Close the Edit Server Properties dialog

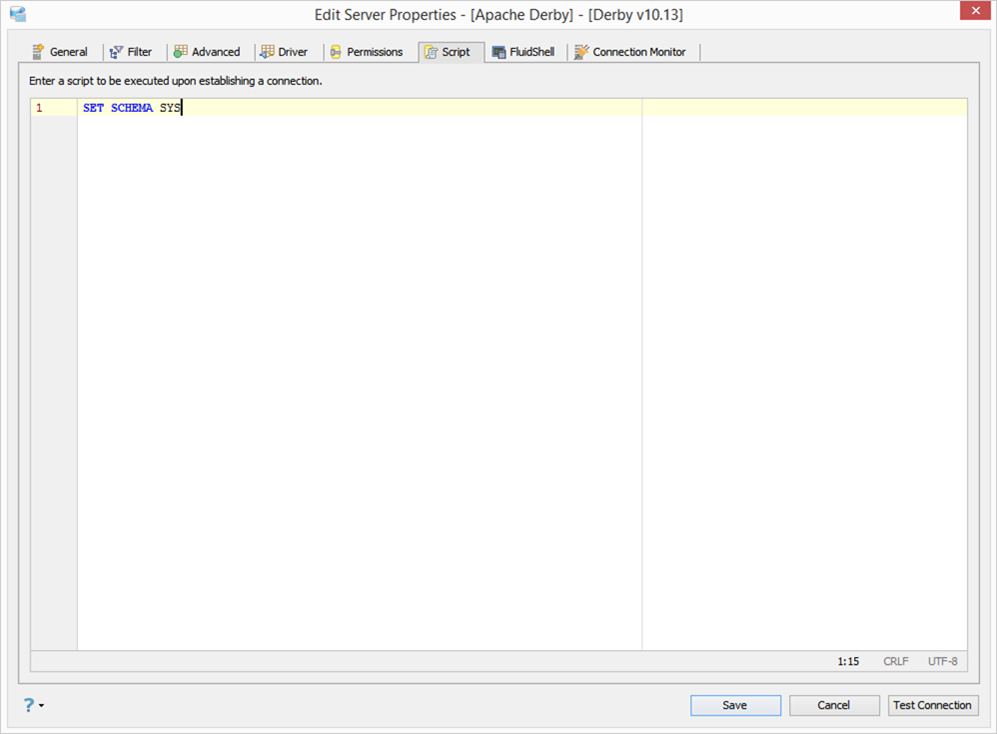(975, 11)
